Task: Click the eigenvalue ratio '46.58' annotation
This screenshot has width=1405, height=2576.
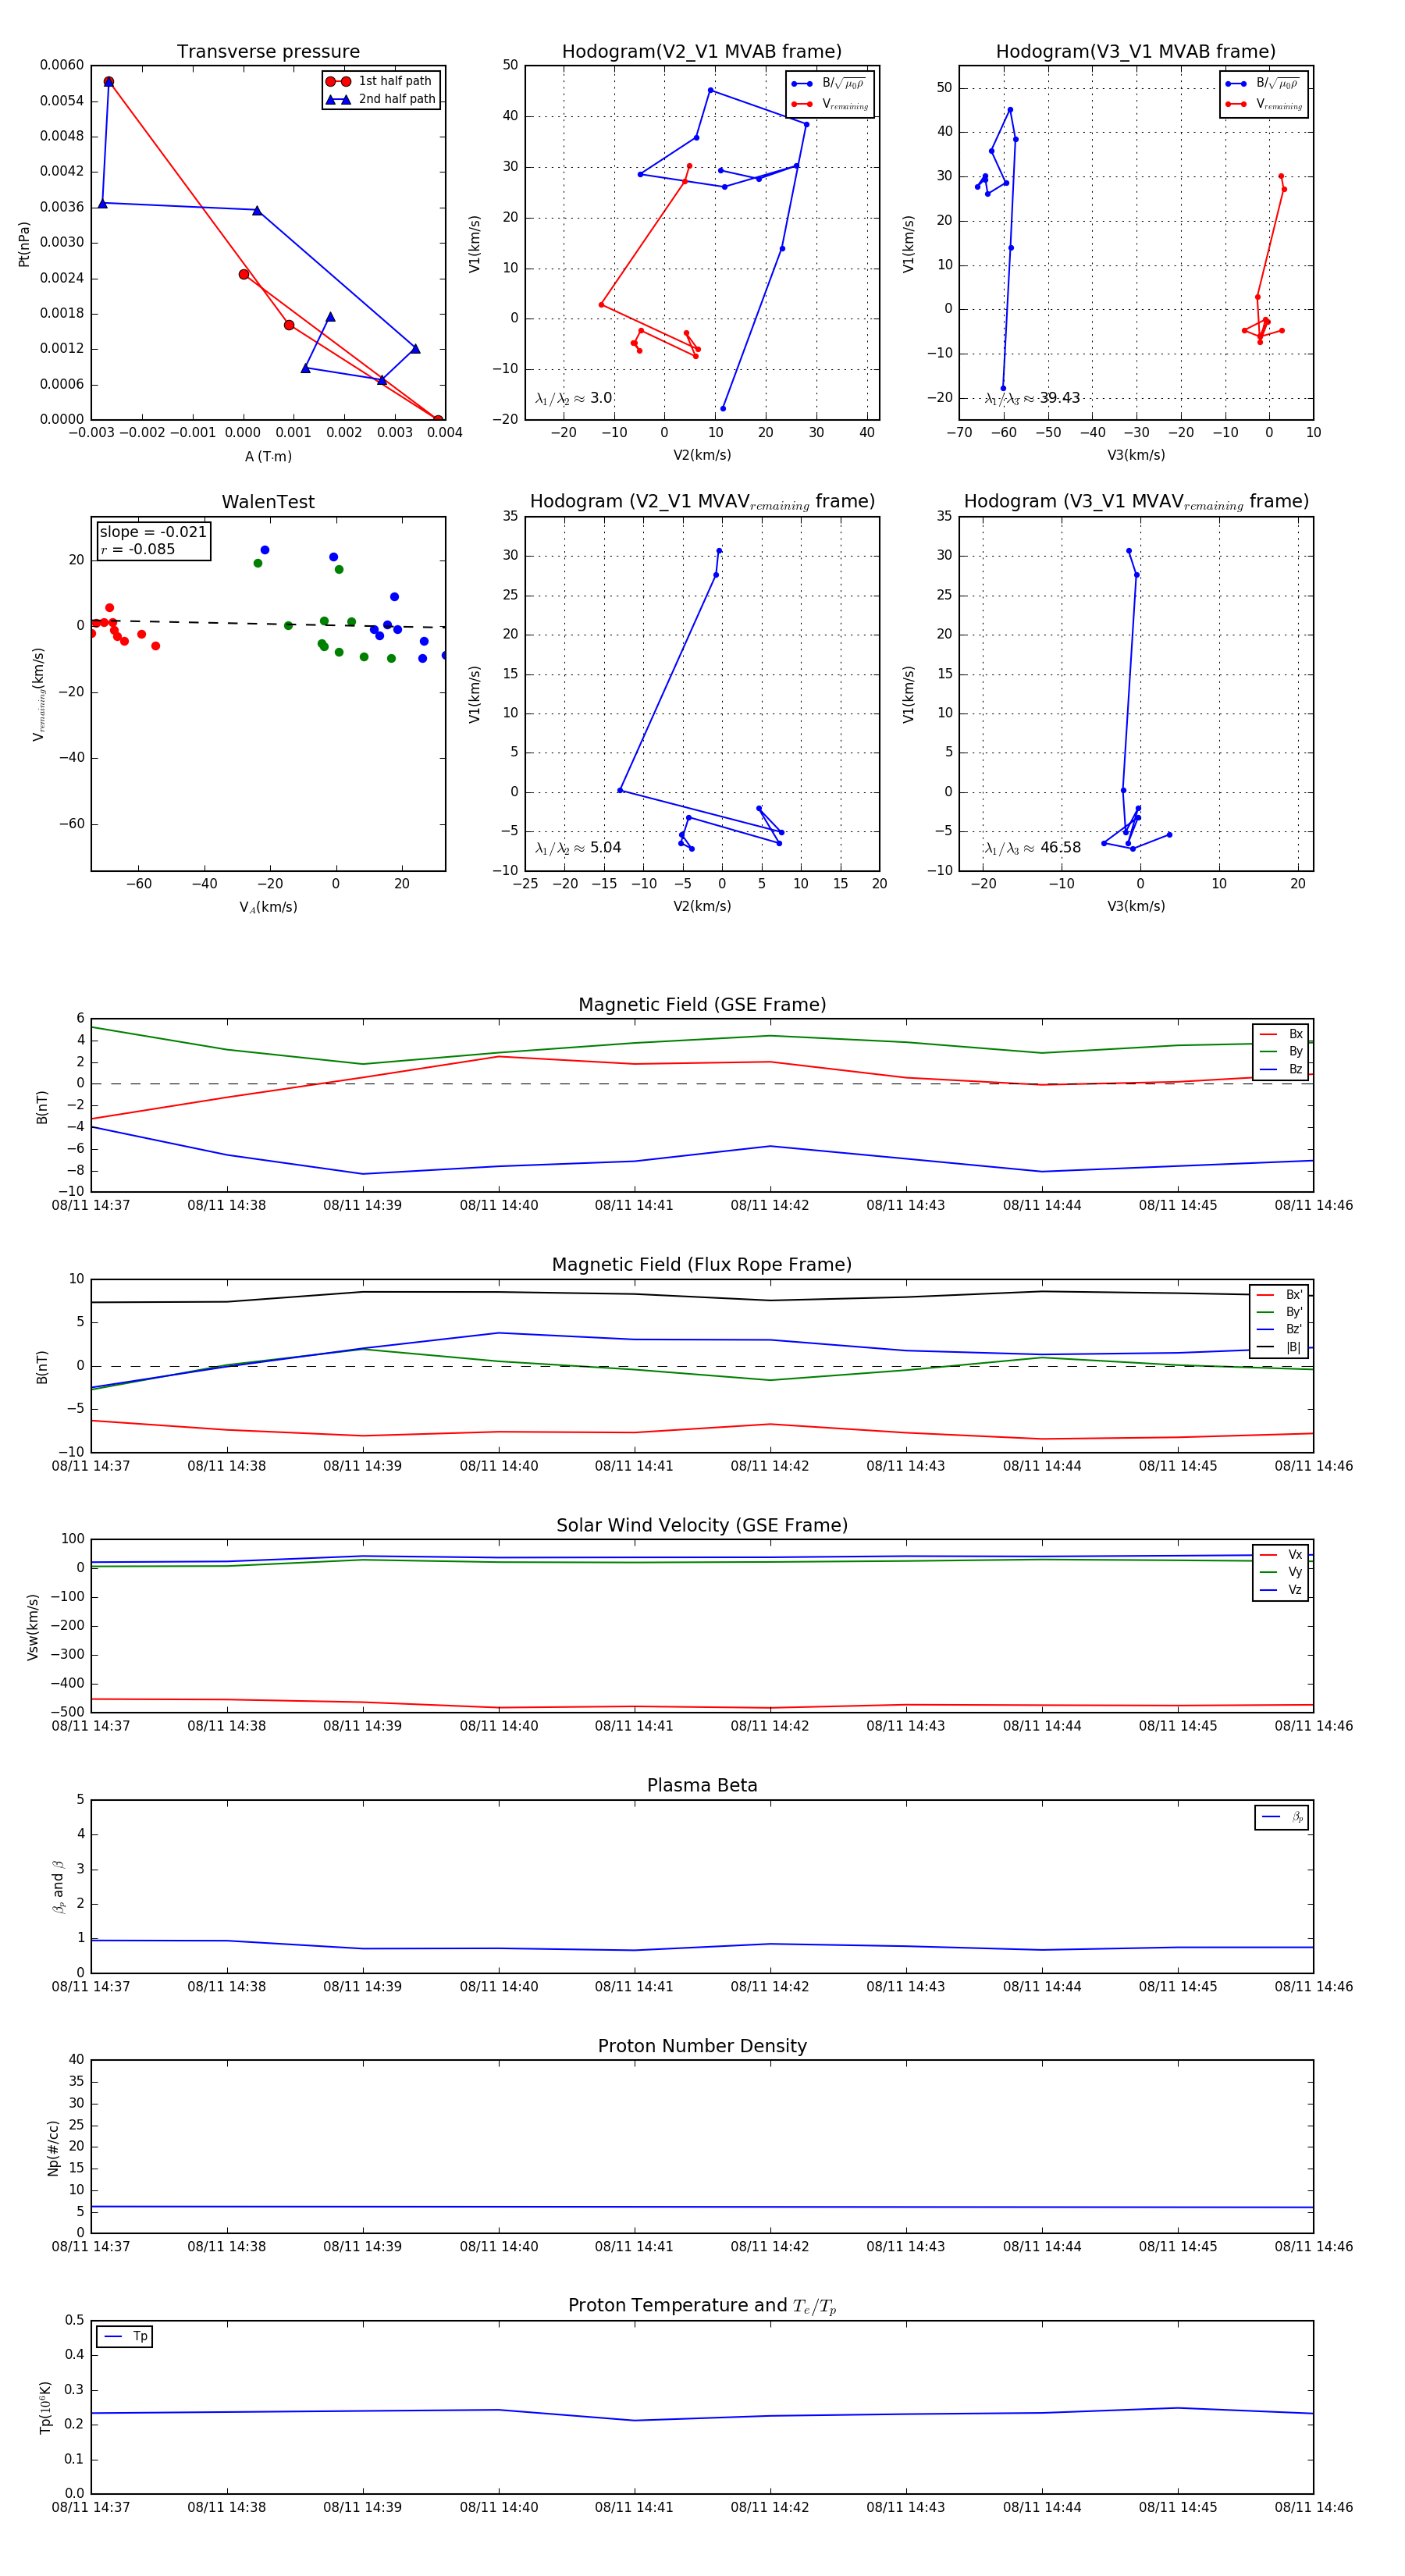Action: coord(1032,848)
